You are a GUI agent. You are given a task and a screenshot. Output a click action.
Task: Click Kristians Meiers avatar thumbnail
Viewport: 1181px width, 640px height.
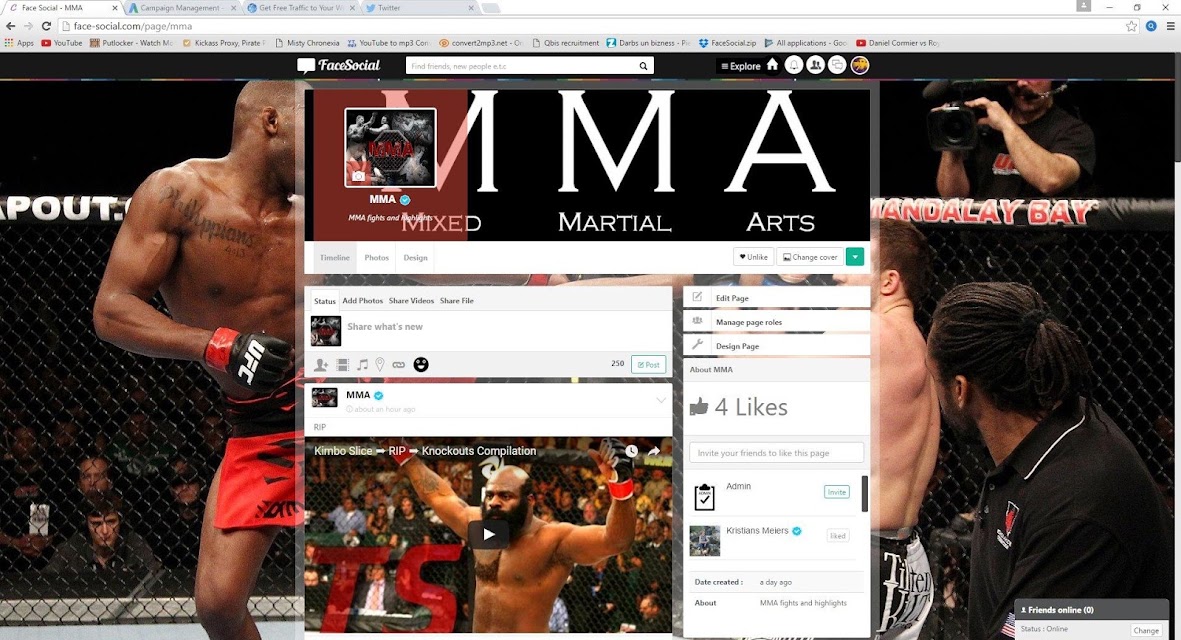[705, 541]
